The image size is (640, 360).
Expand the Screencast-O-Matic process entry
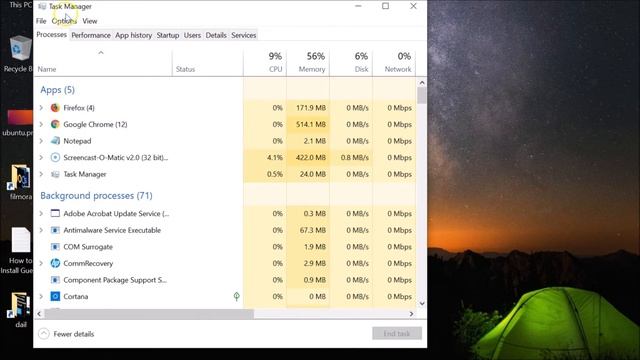click(x=41, y=158)
